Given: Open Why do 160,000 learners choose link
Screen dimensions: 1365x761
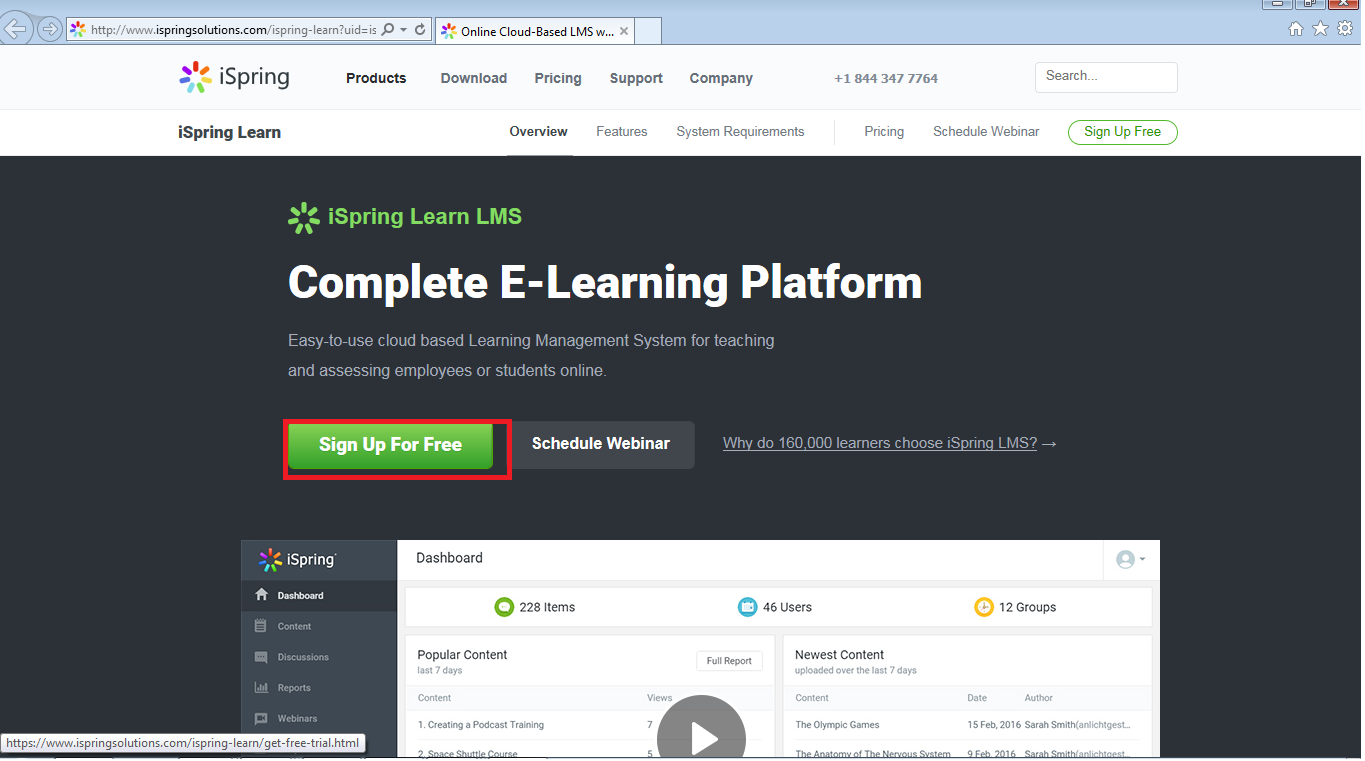Looking at the screenshot, I should click(x=880, y=443).
